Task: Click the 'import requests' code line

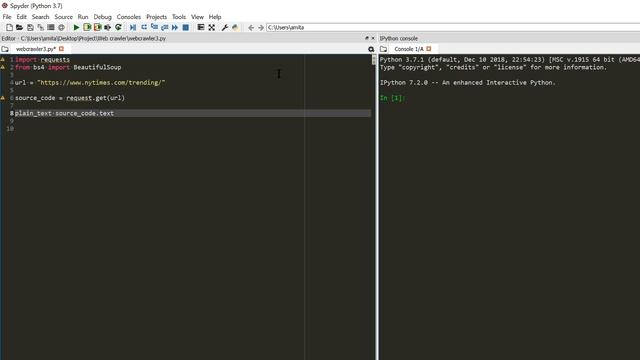Action: 42,60
